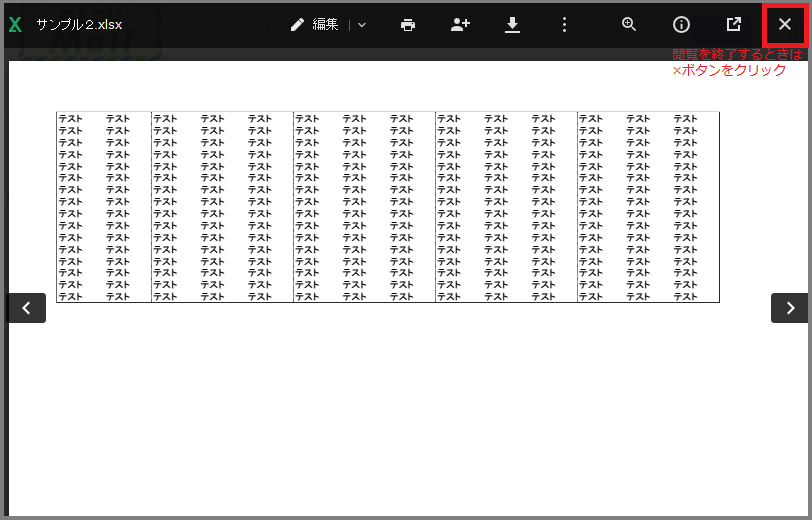Click the file name サンプル２.xlsx

coord(79,25)
